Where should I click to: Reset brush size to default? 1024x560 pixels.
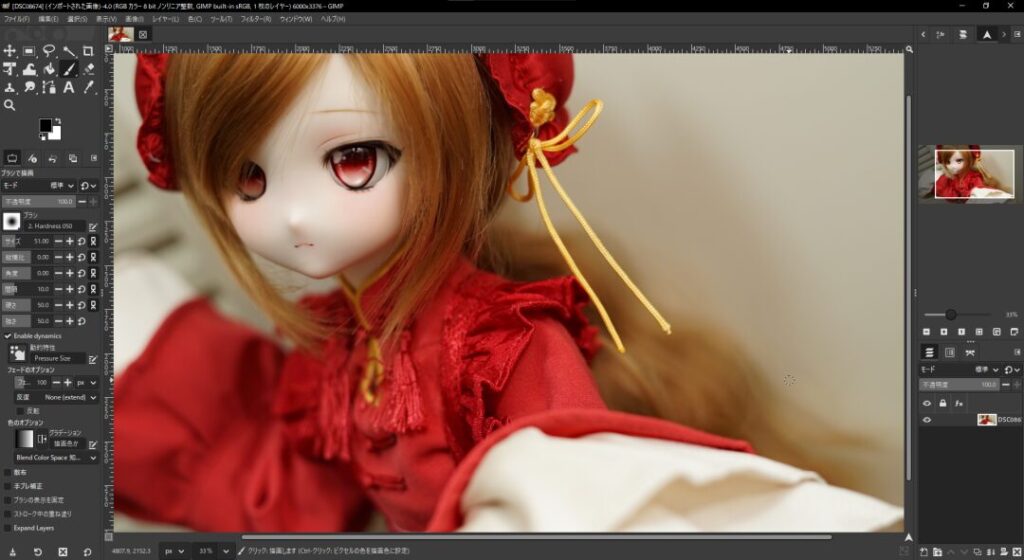[x=82, y=241]
